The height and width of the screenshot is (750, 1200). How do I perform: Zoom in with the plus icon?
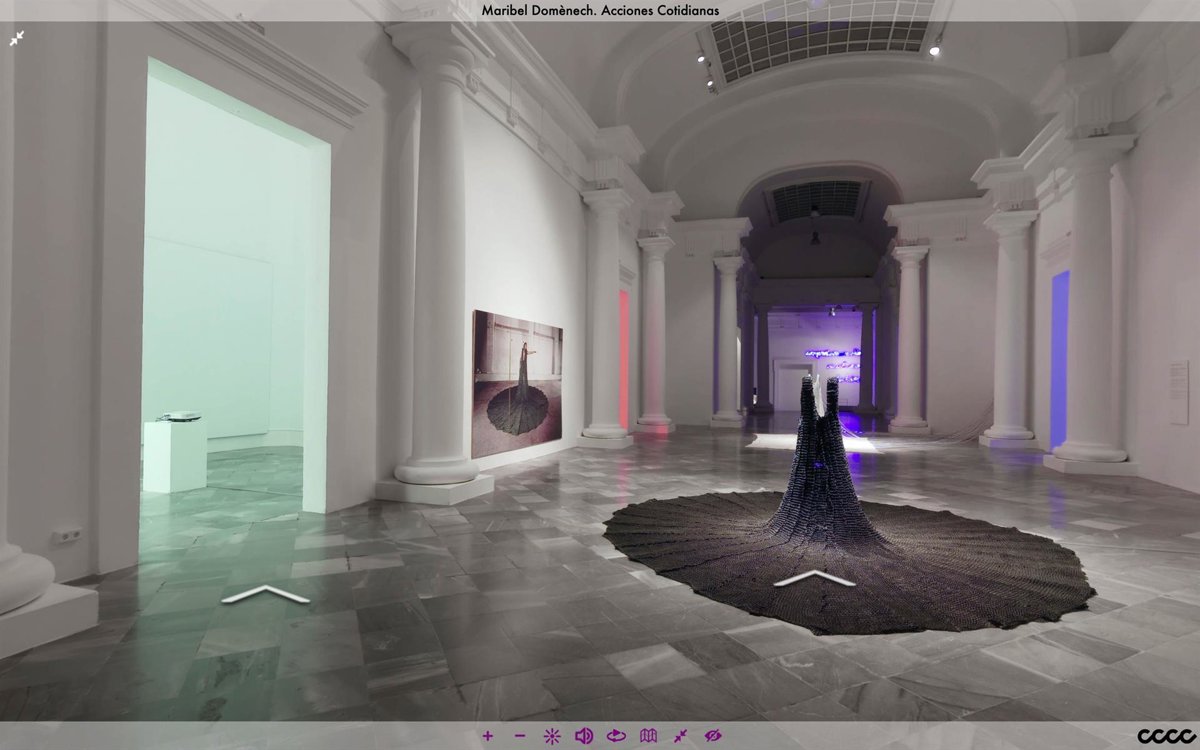tap(487, 736)
